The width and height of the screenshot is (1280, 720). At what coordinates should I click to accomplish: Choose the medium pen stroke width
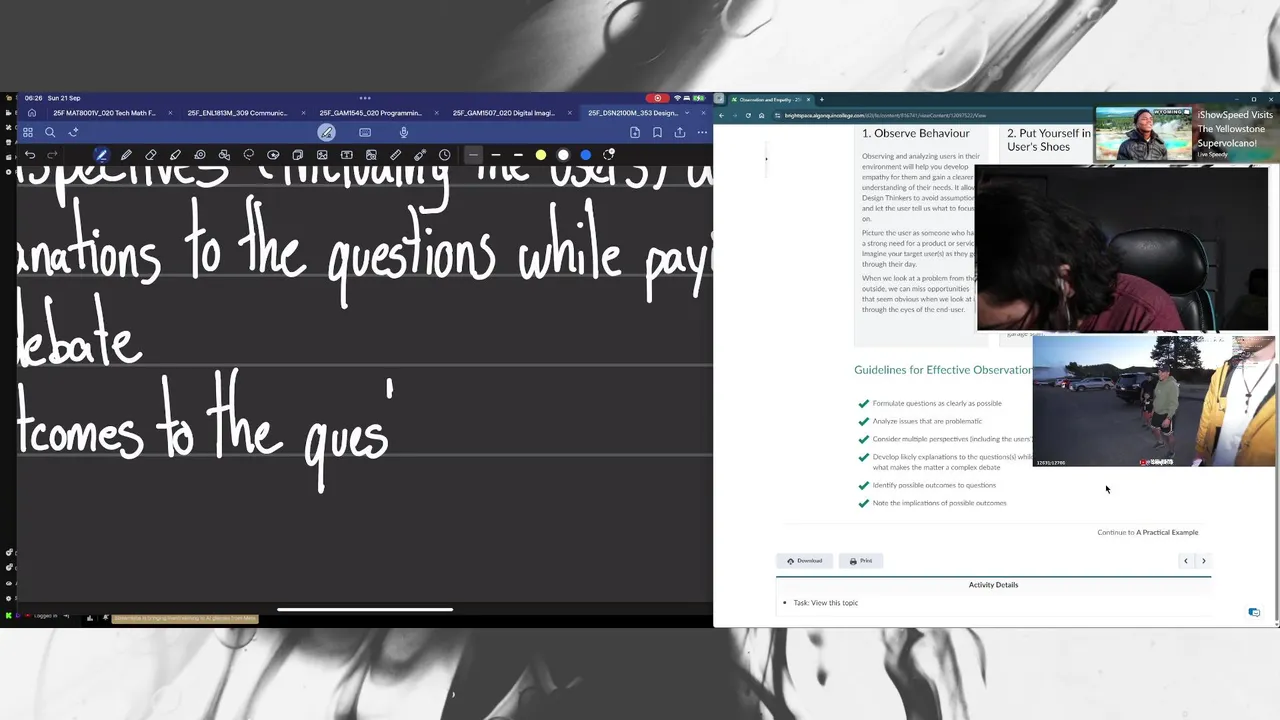[x=496, y=155]
